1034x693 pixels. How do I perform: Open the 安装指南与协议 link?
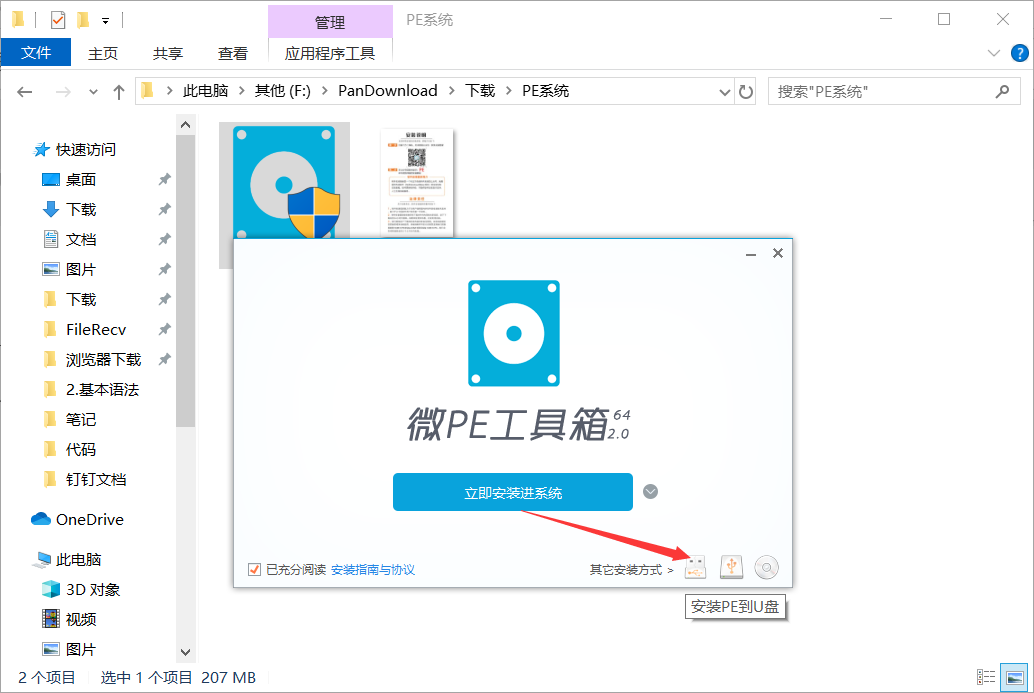coord(373,569)
